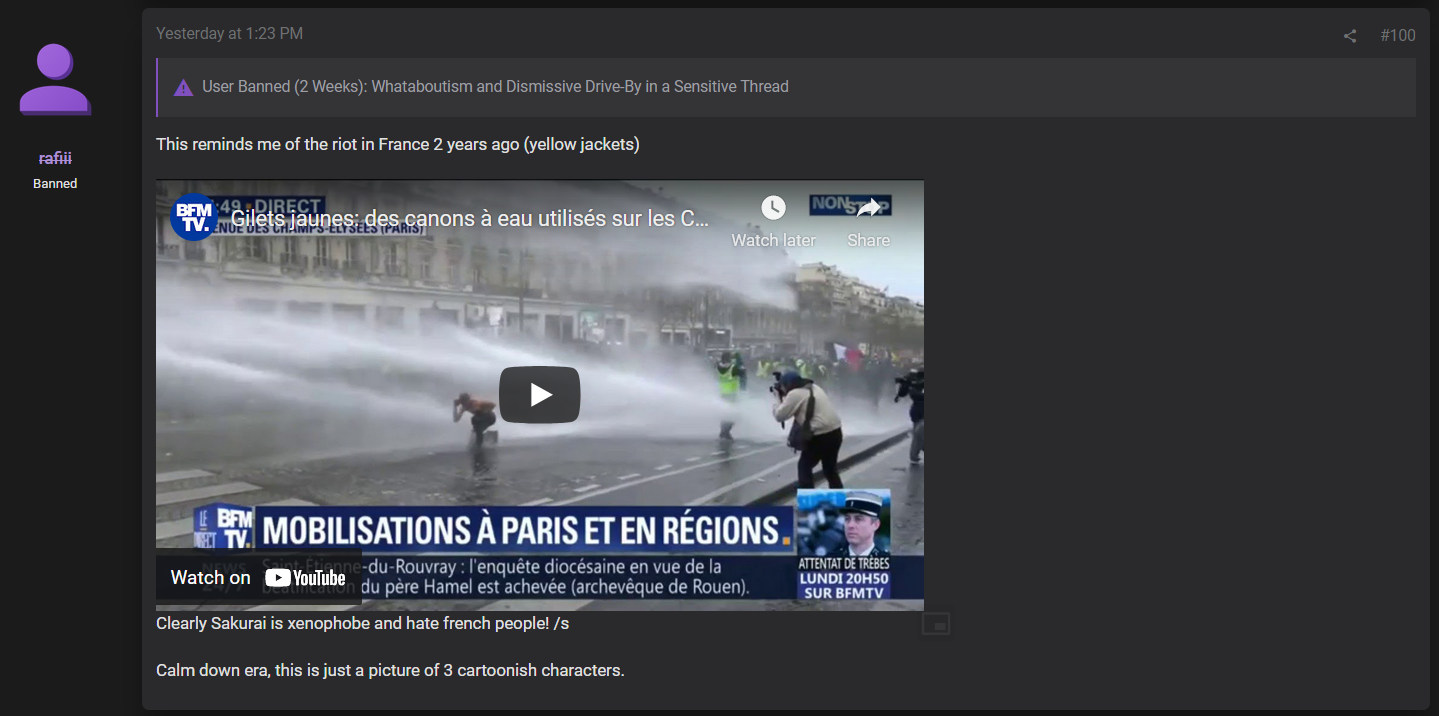Click Watch on YouTube button

(x=258, y=577)
